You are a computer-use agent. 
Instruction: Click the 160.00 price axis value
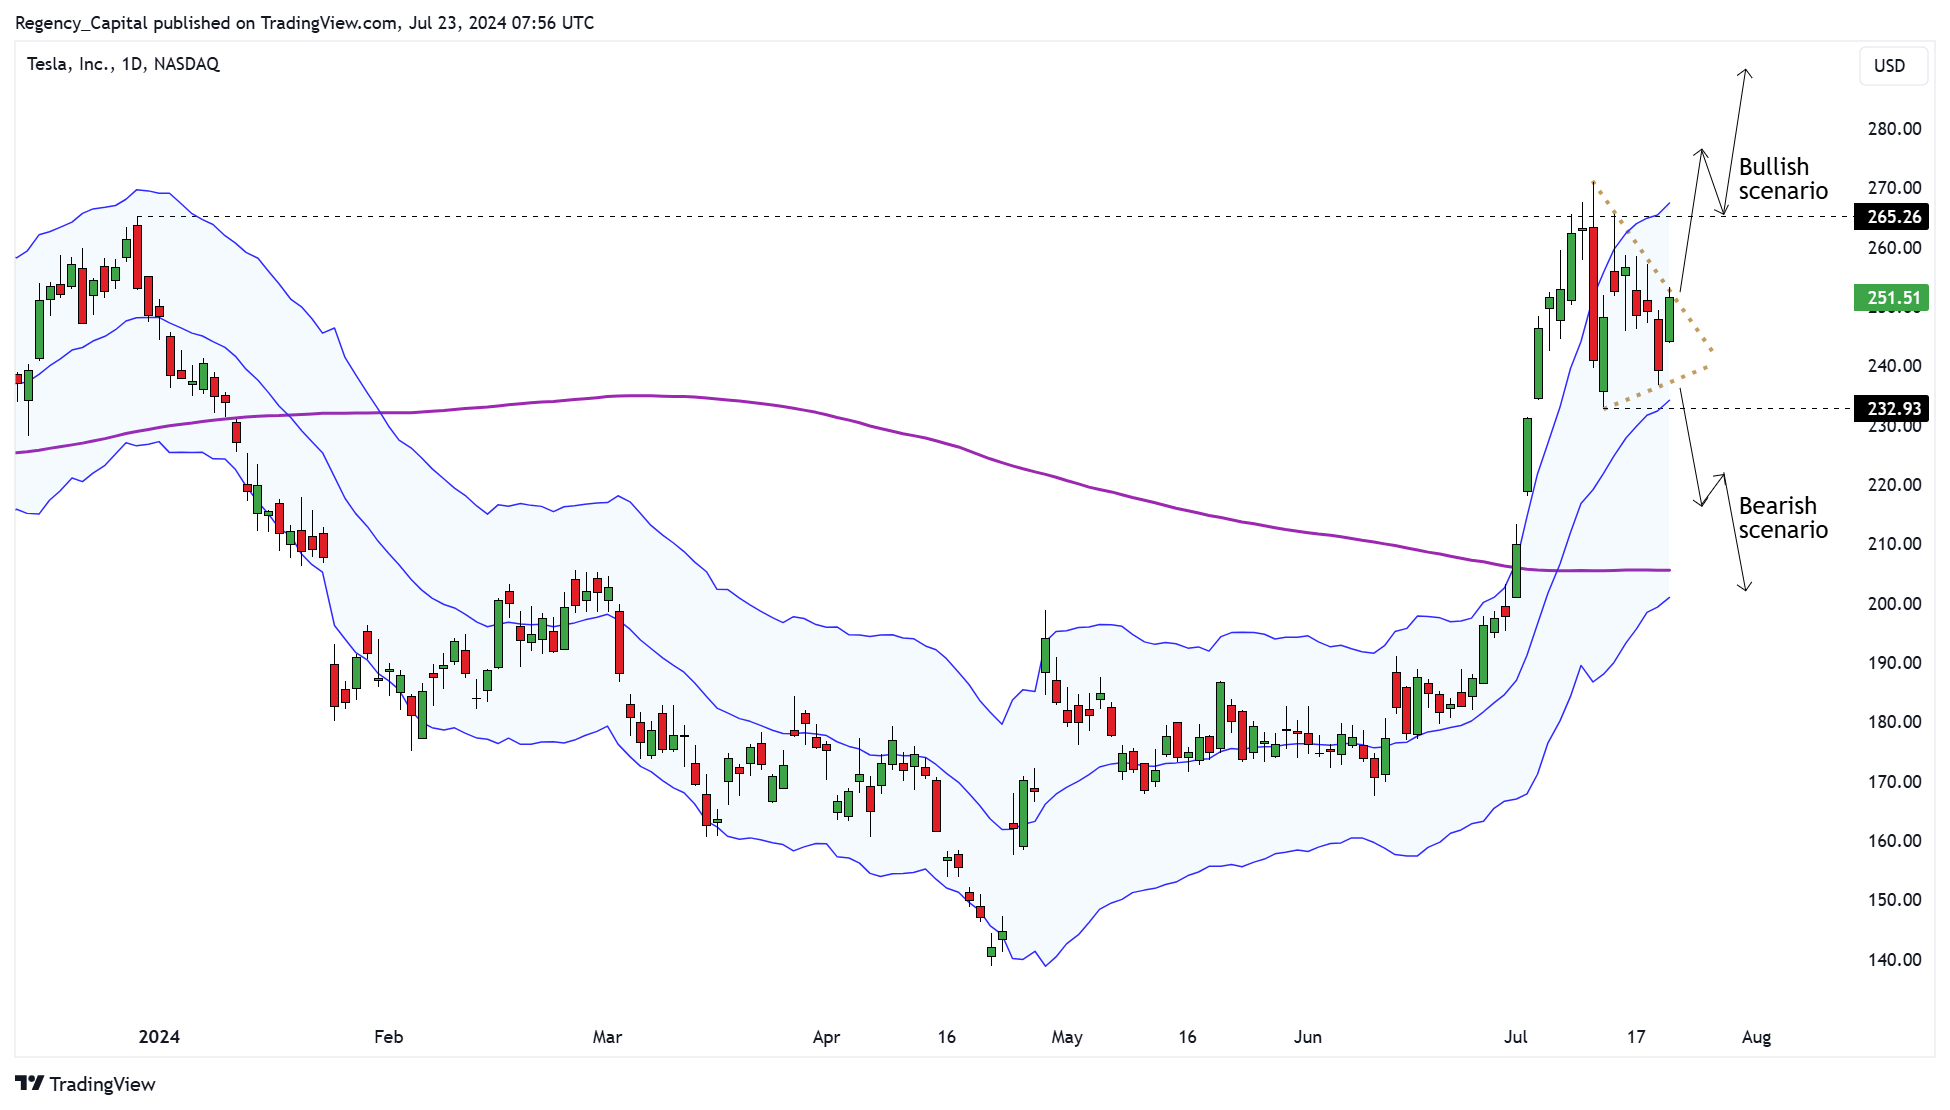tap(1894, 841)
